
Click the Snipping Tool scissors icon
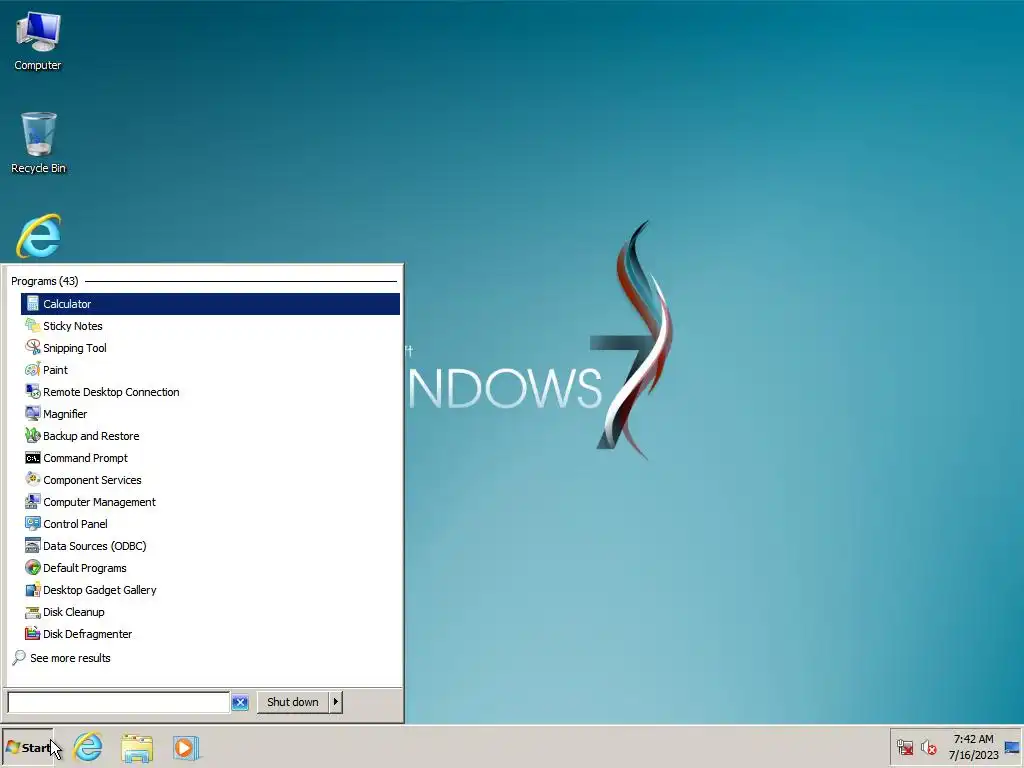pyautogui.click(x=33, y=347)
